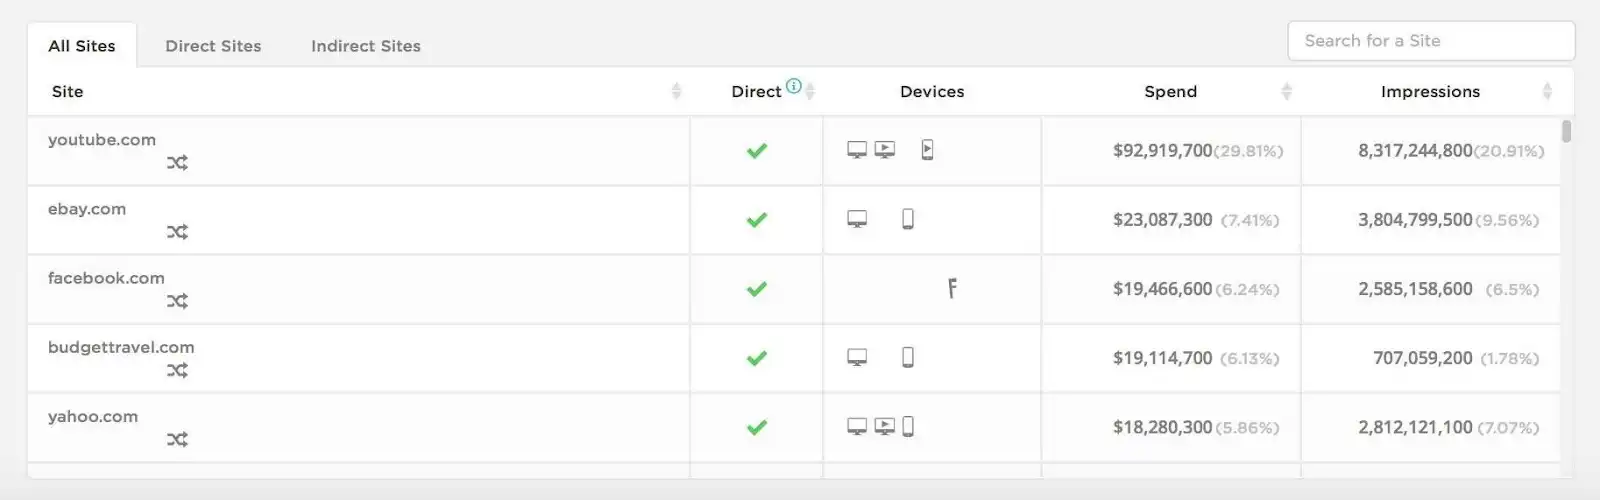Click the 2,812,121,100 impressions value
This screenshot has width=1600, height=500.
pos(1415,427)
